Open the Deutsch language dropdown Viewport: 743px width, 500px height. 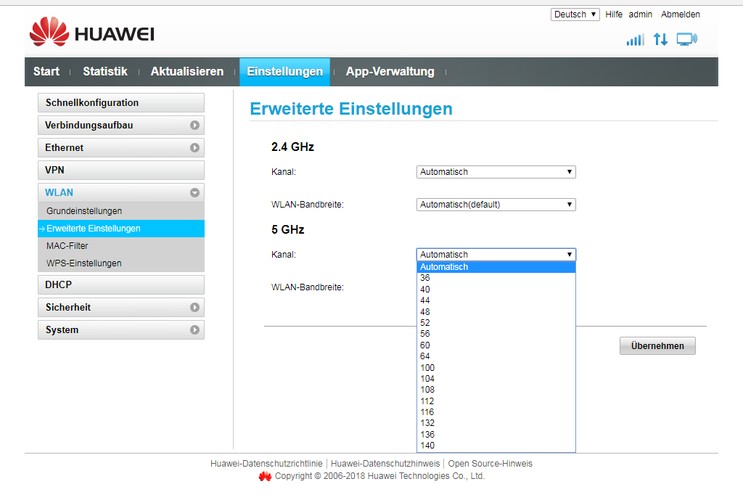pos(575,15)
